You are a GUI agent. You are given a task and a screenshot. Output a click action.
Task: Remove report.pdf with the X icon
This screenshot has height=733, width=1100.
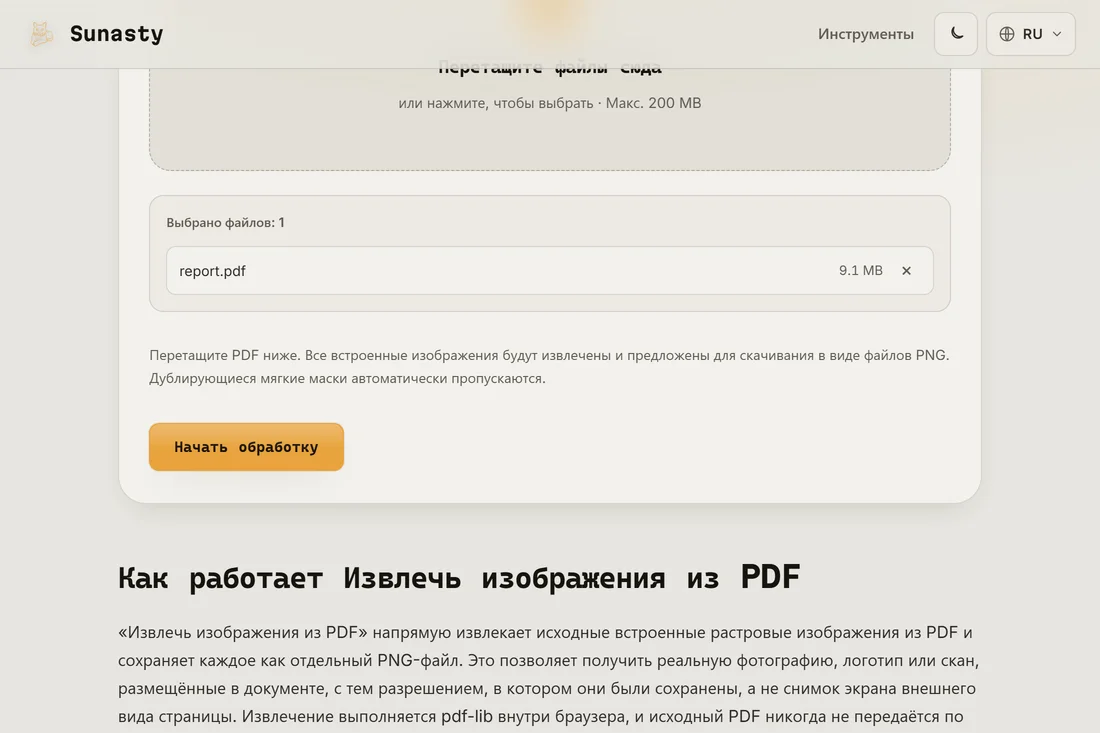point(906,271)
